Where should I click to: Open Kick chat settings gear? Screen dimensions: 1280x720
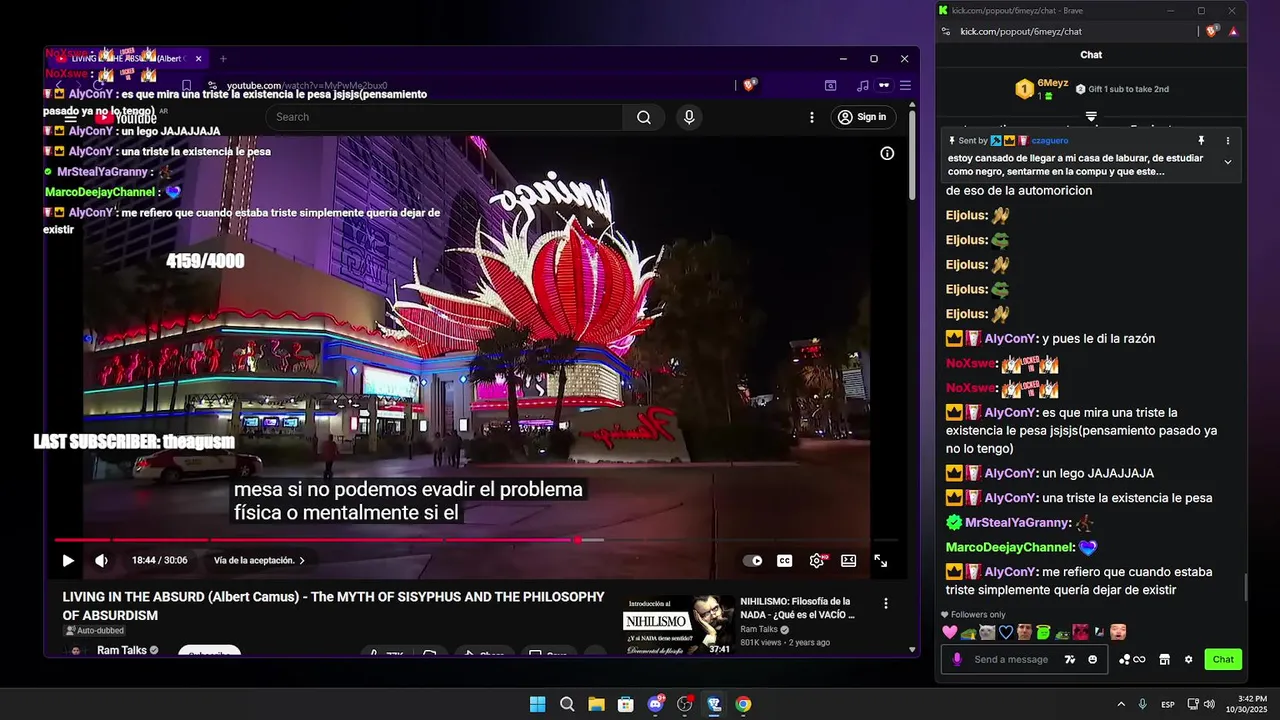pos(1188,659)
